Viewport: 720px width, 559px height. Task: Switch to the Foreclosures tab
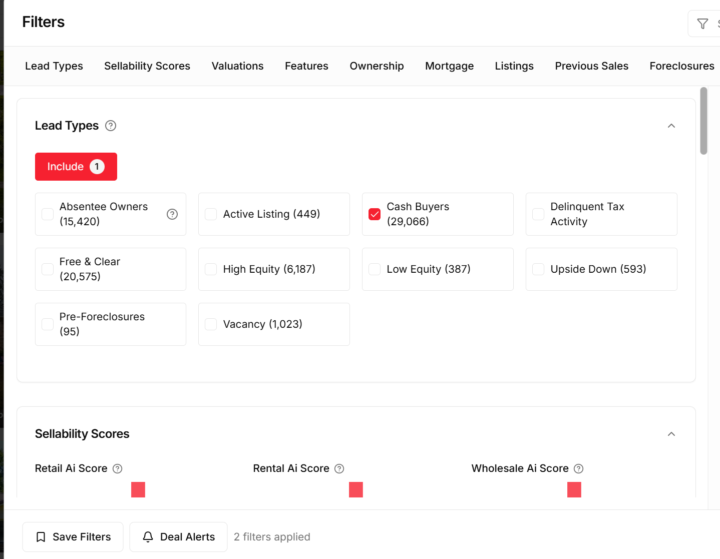click(x=681, y=66)
